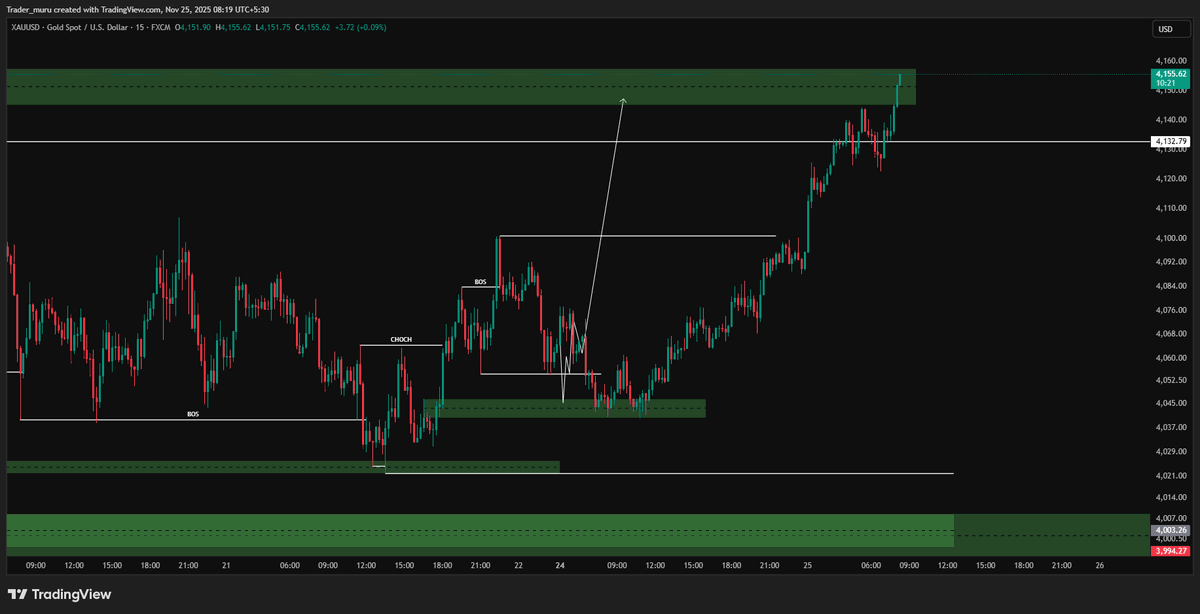1200x614 pixels.
Task: Click the date label 22 on time axis
Action: pos(518,566)
